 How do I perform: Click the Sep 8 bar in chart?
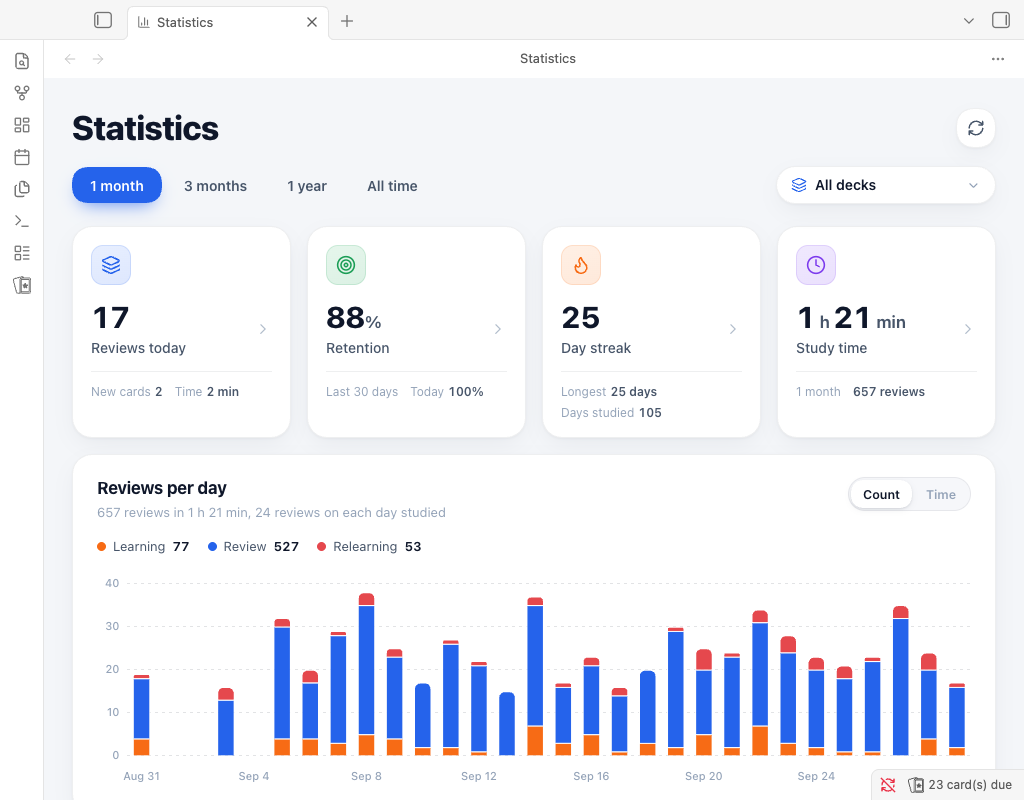coord(366,675)
